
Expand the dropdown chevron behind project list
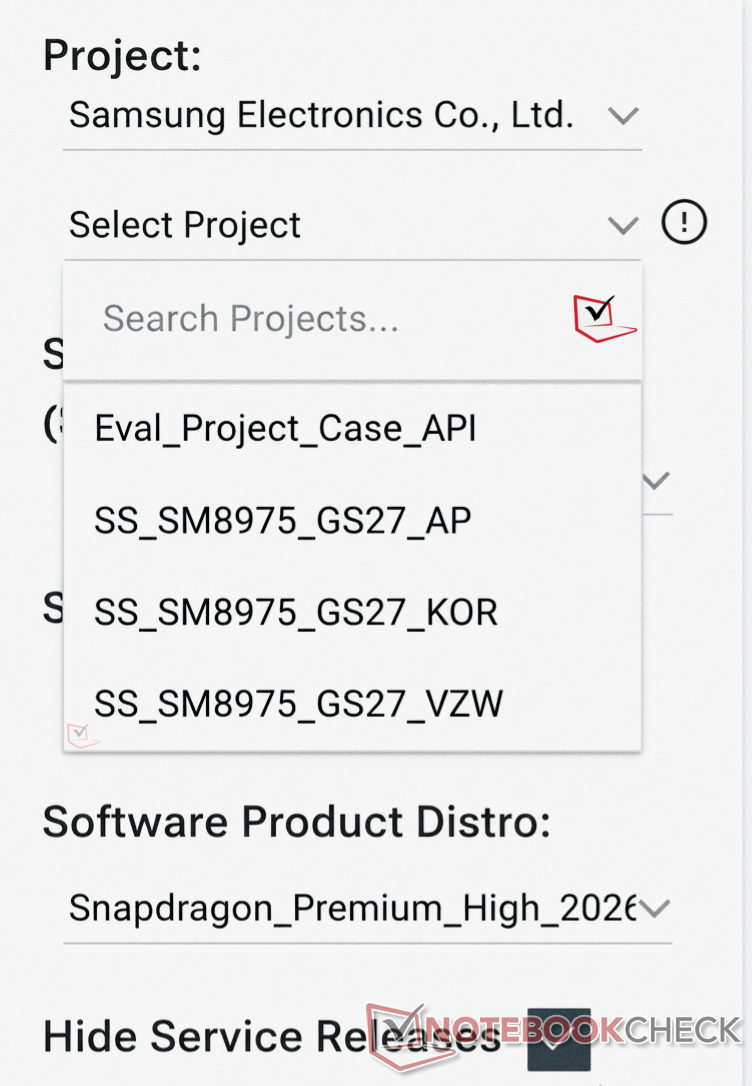point(656,480)
